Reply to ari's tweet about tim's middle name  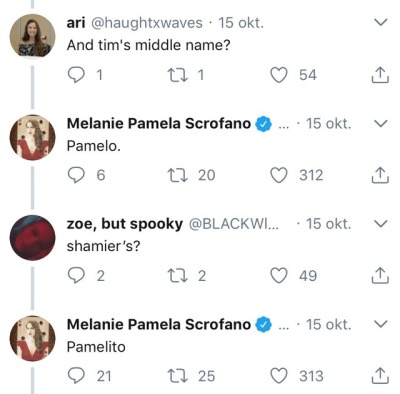click(76, 75)
